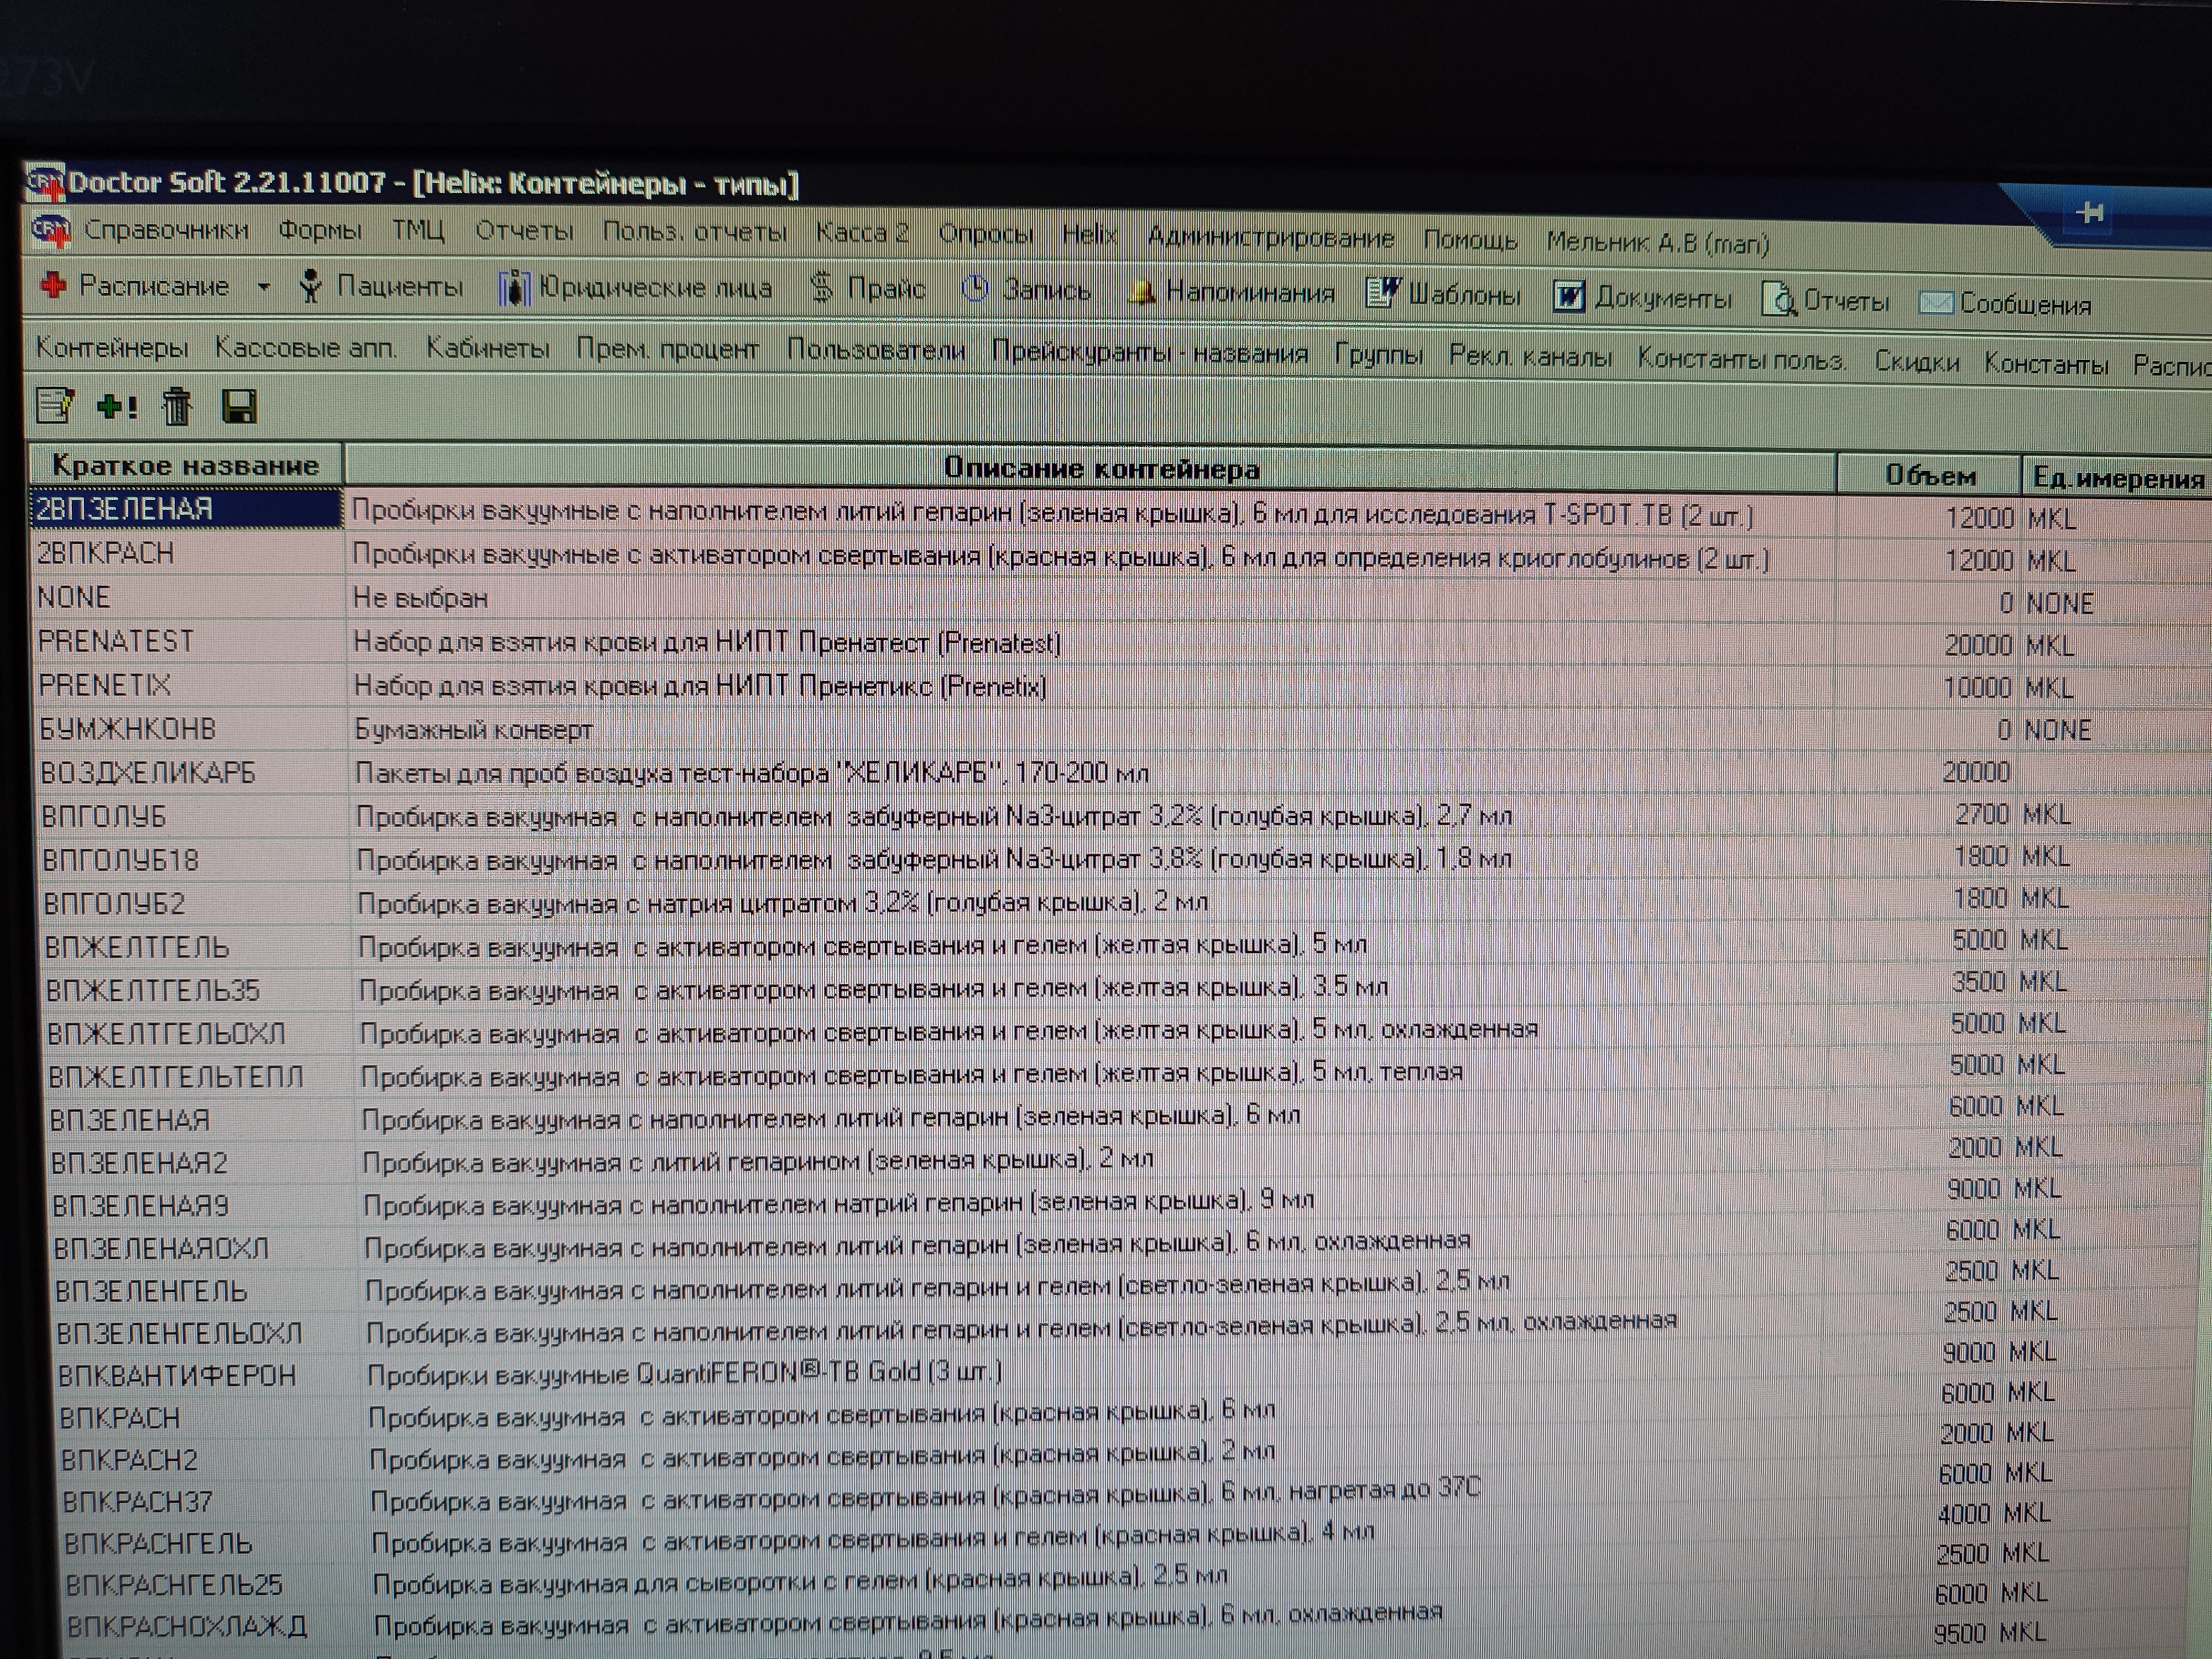This screenshot has width=2212, height=1659.
Task: Open the Администрирование menu
Action: (x=1270, y=238)
